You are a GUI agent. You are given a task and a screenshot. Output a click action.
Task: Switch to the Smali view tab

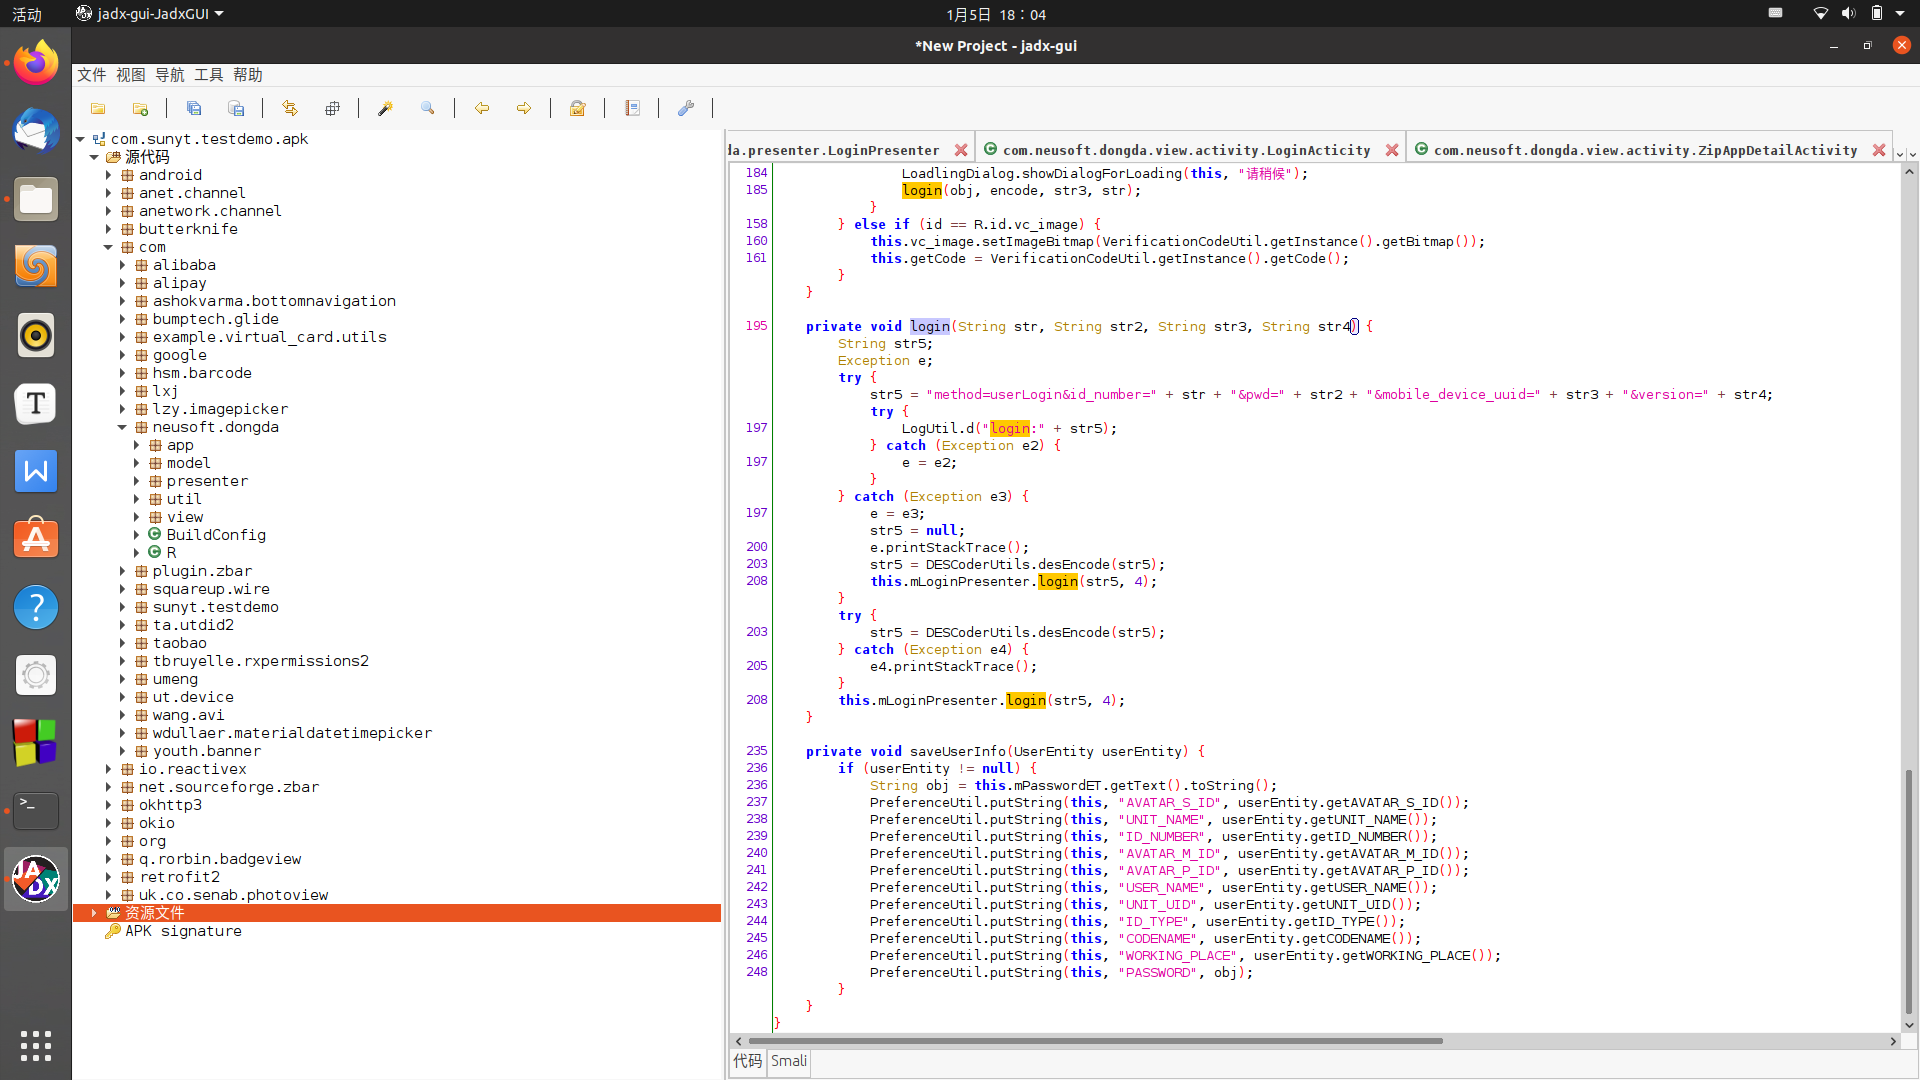coord(789,1061)
